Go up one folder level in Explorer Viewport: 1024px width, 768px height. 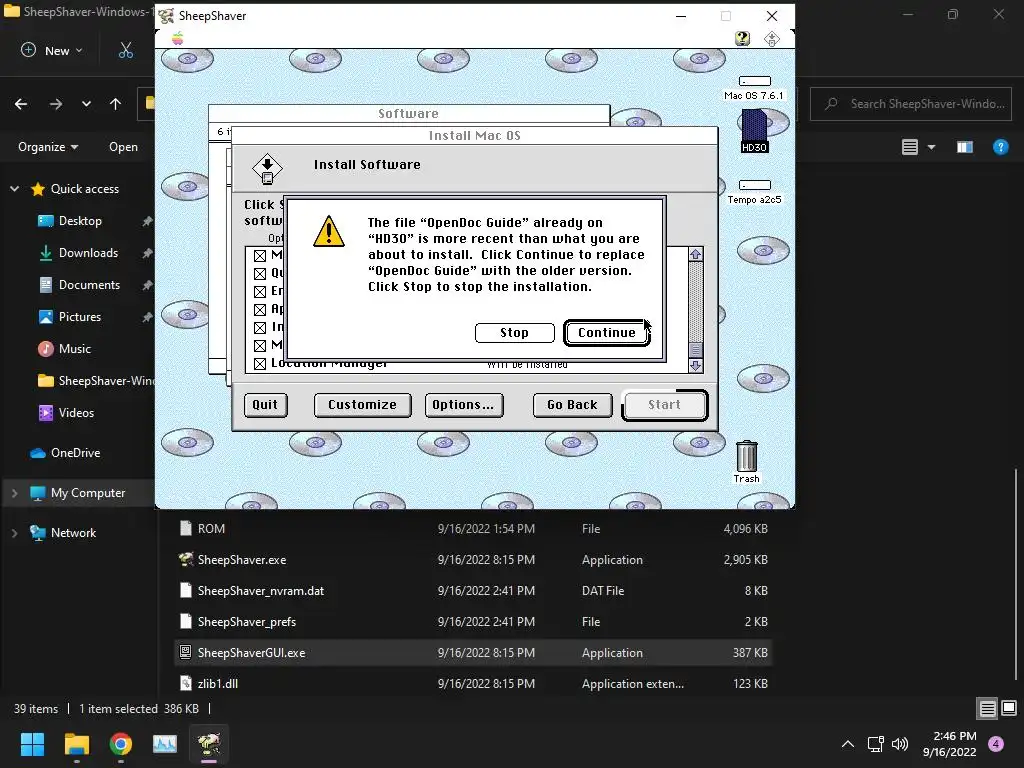coord(116,104)
